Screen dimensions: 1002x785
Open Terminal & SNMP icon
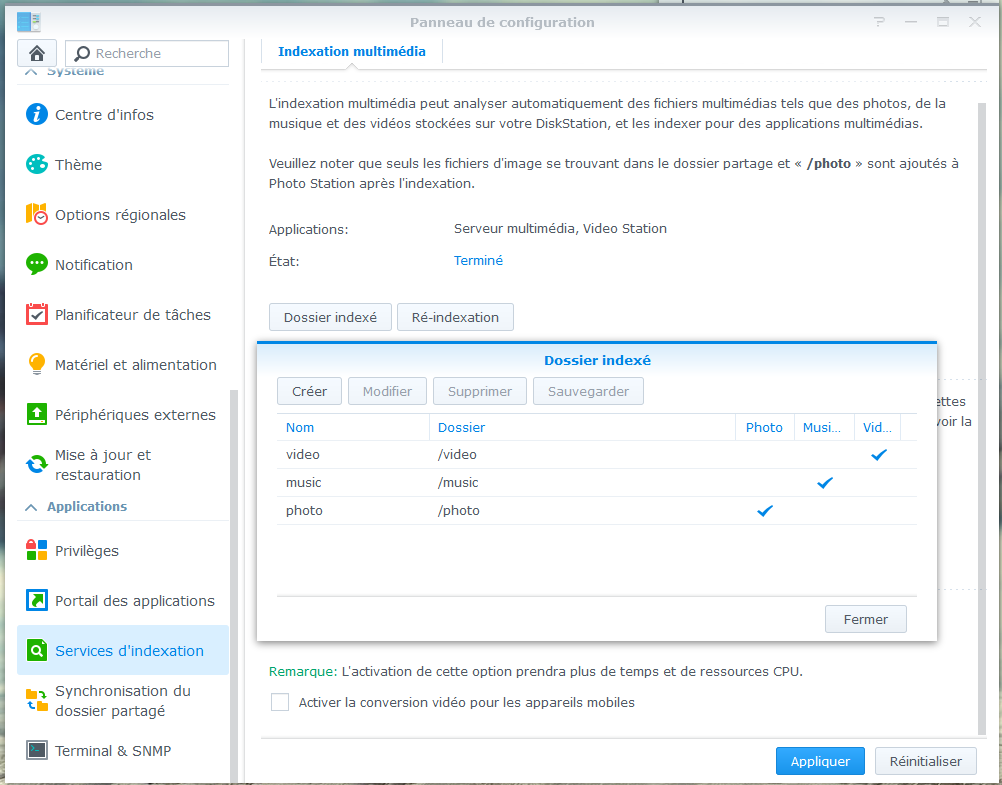pyautogui.click(x=36, y=750)
